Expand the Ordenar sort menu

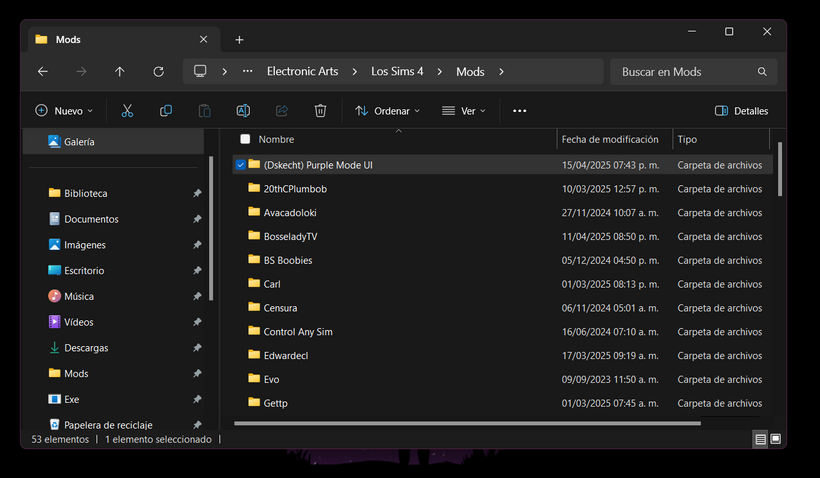[387, 111]
